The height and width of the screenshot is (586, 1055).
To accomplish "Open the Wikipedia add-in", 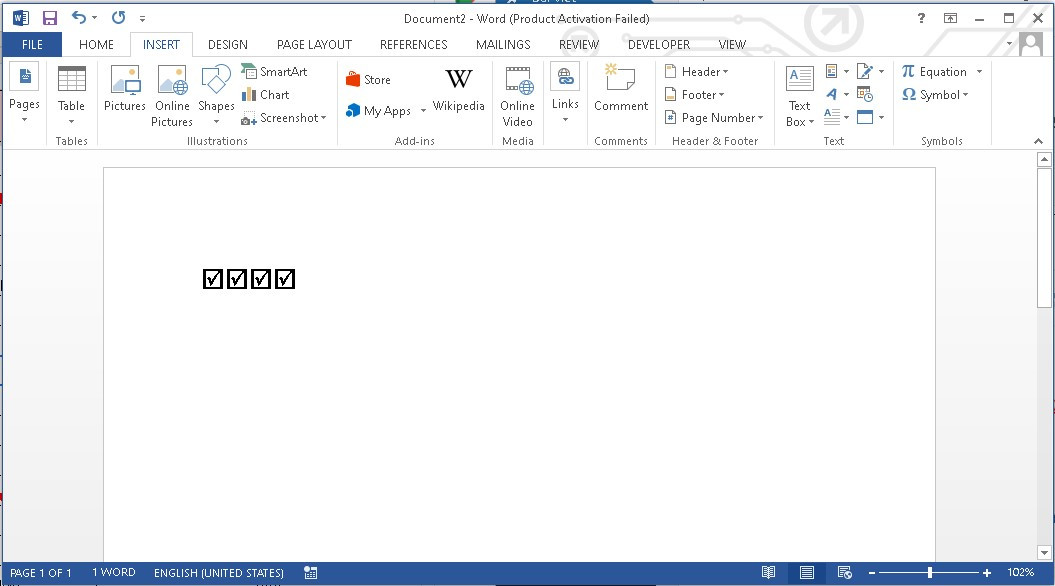I will coord(458,89).
